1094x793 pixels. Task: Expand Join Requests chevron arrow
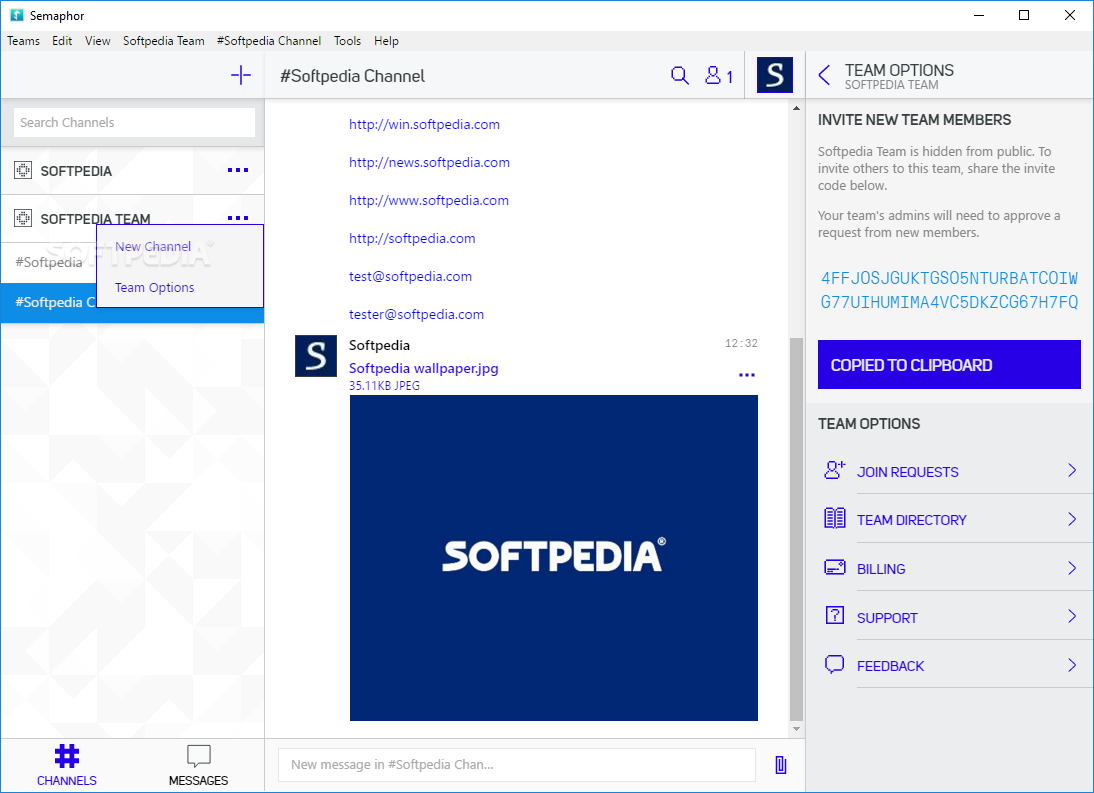click(1072, 470)
